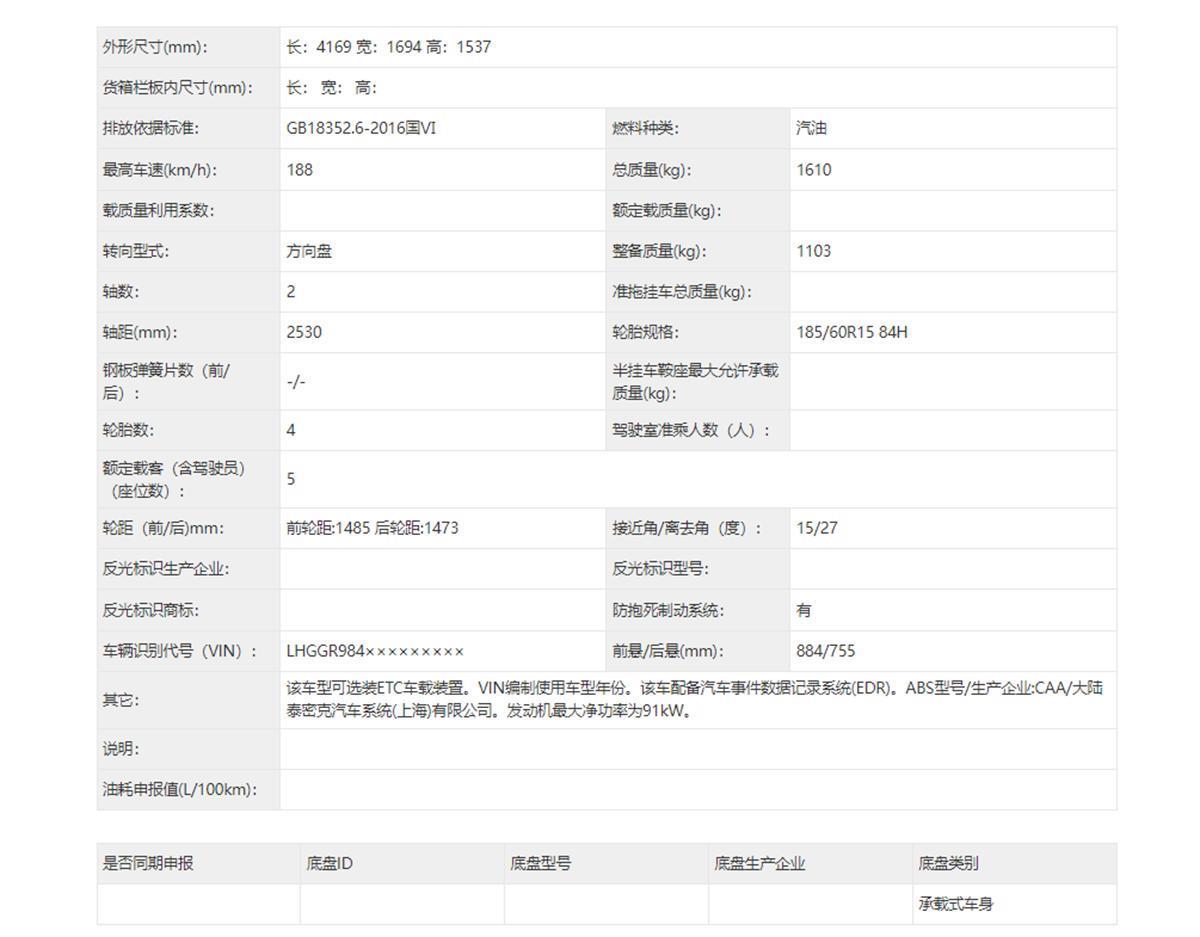This screenshot has height=937, width=1200.
Task: Select the wheelbase value 2530
Action: tap(304, 332)
